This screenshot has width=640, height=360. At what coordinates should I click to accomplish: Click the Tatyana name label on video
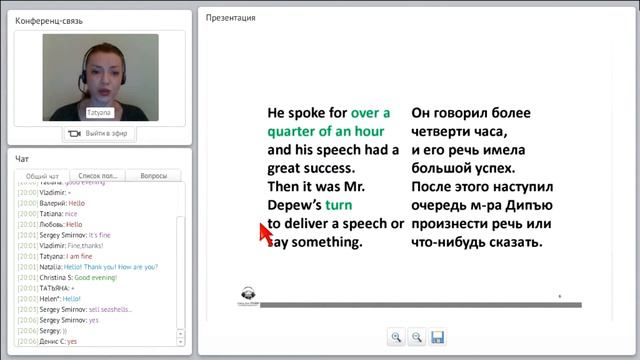pos(99,113)
